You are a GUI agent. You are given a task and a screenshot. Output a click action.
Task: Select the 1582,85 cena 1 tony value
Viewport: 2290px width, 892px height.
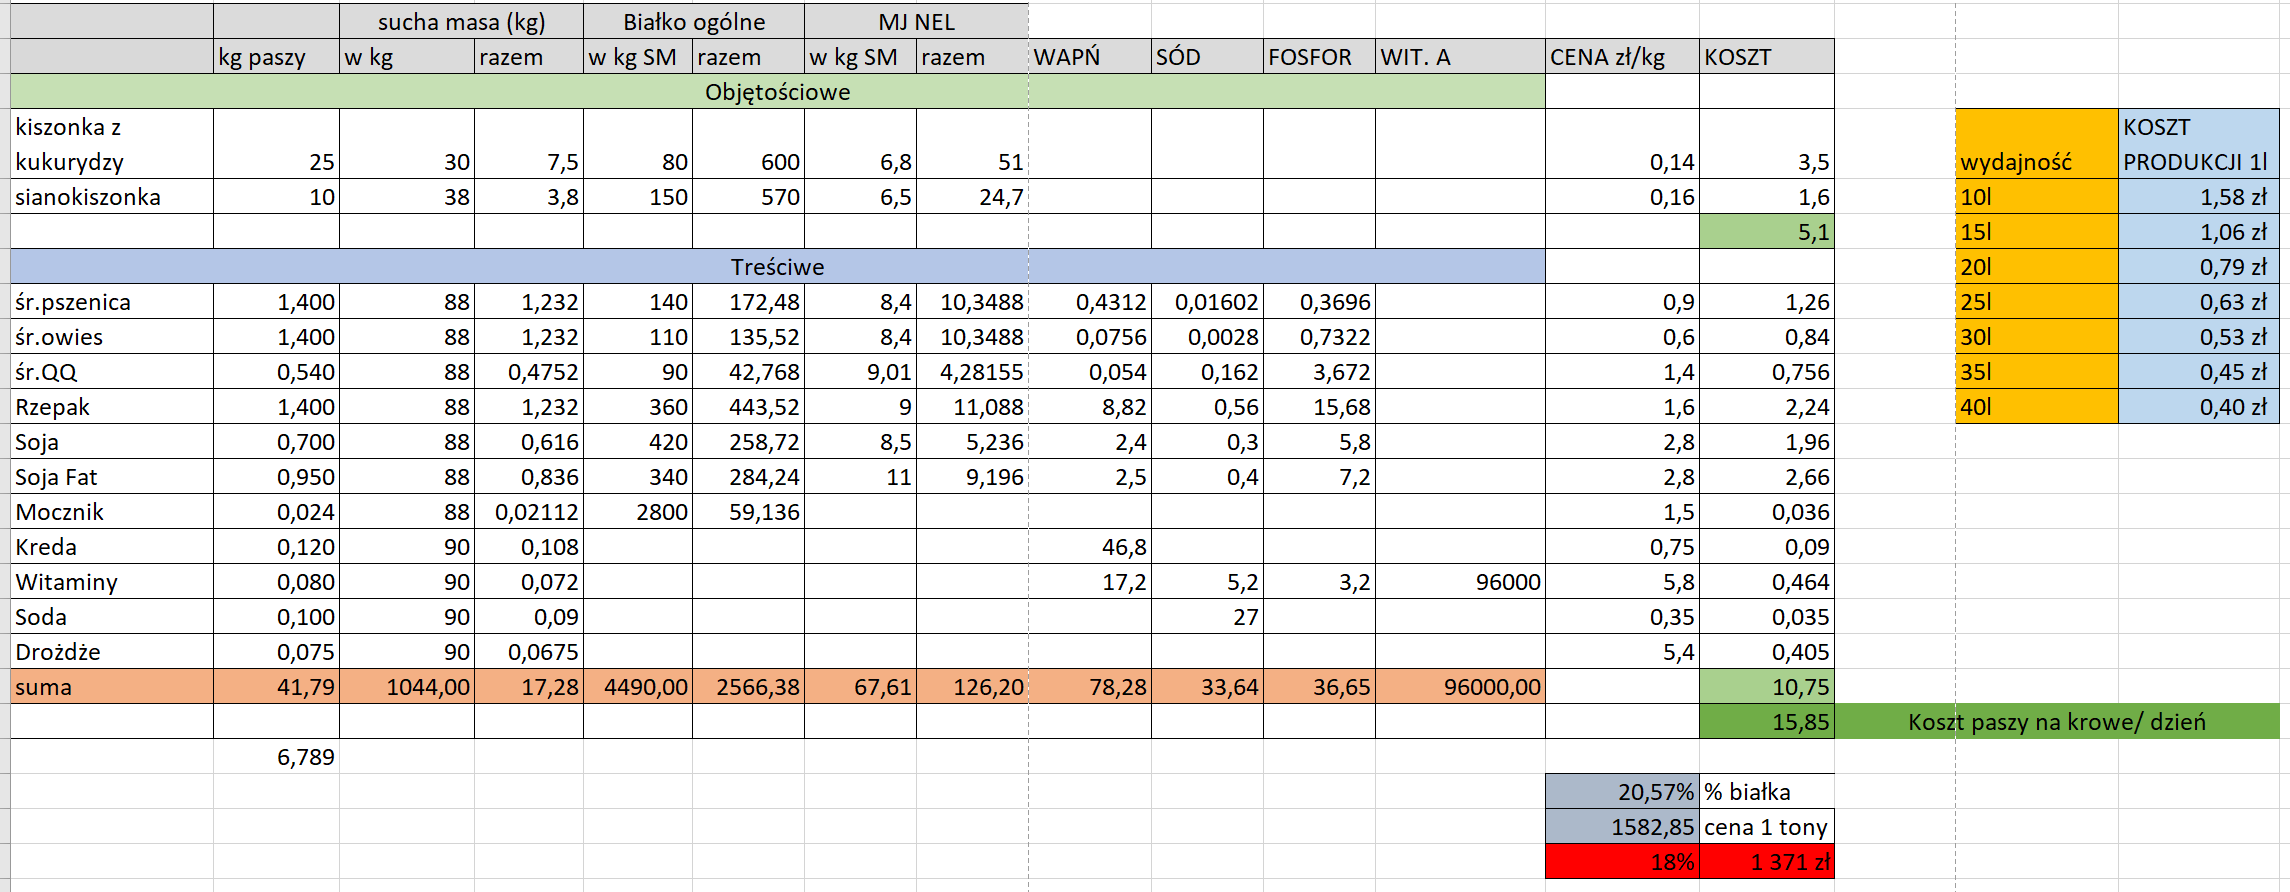[x=1621, y=827]
